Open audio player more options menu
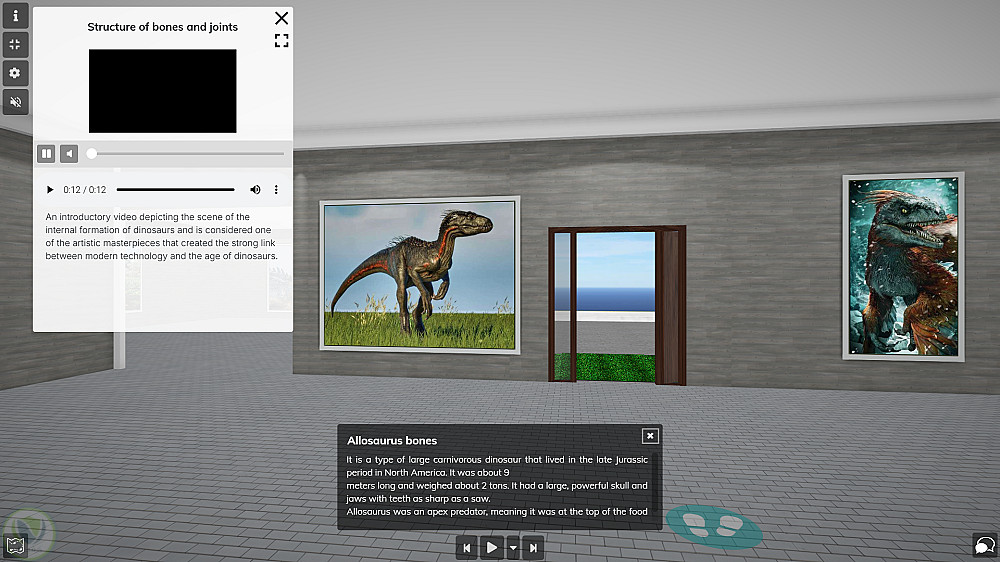This screenshot has width=1000, height=562. pyautogui.click(x=276, y=189)
